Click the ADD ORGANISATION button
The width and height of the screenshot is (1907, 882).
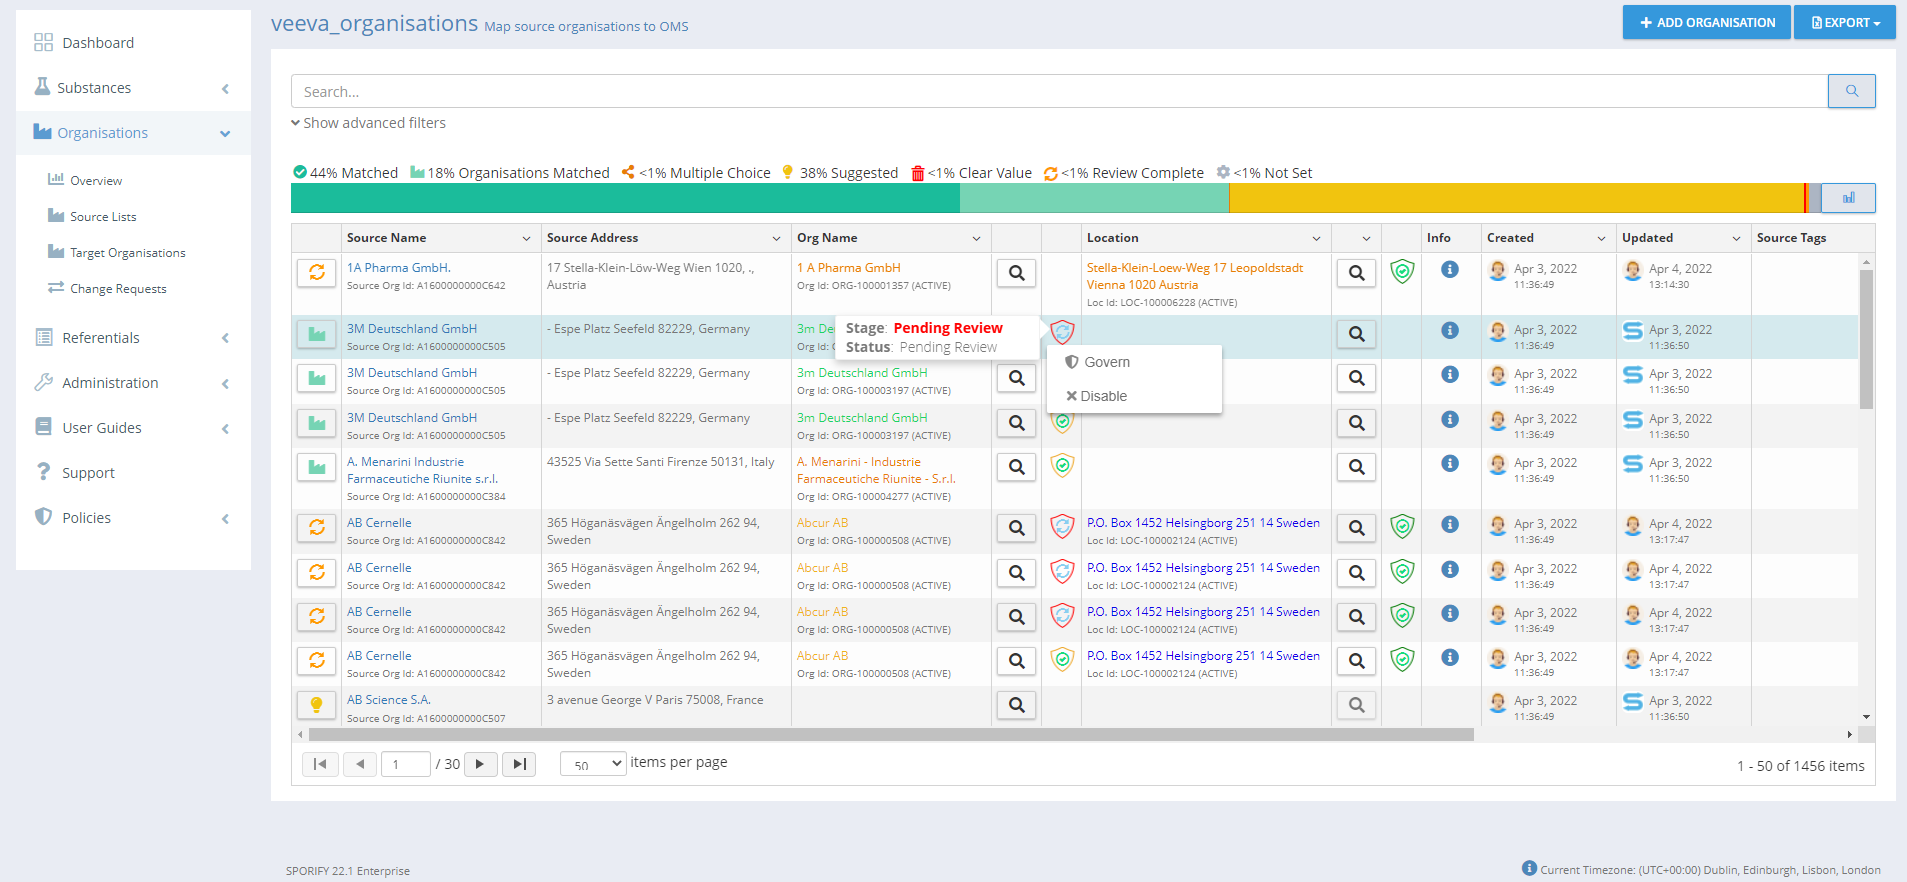pos(1706,22)
